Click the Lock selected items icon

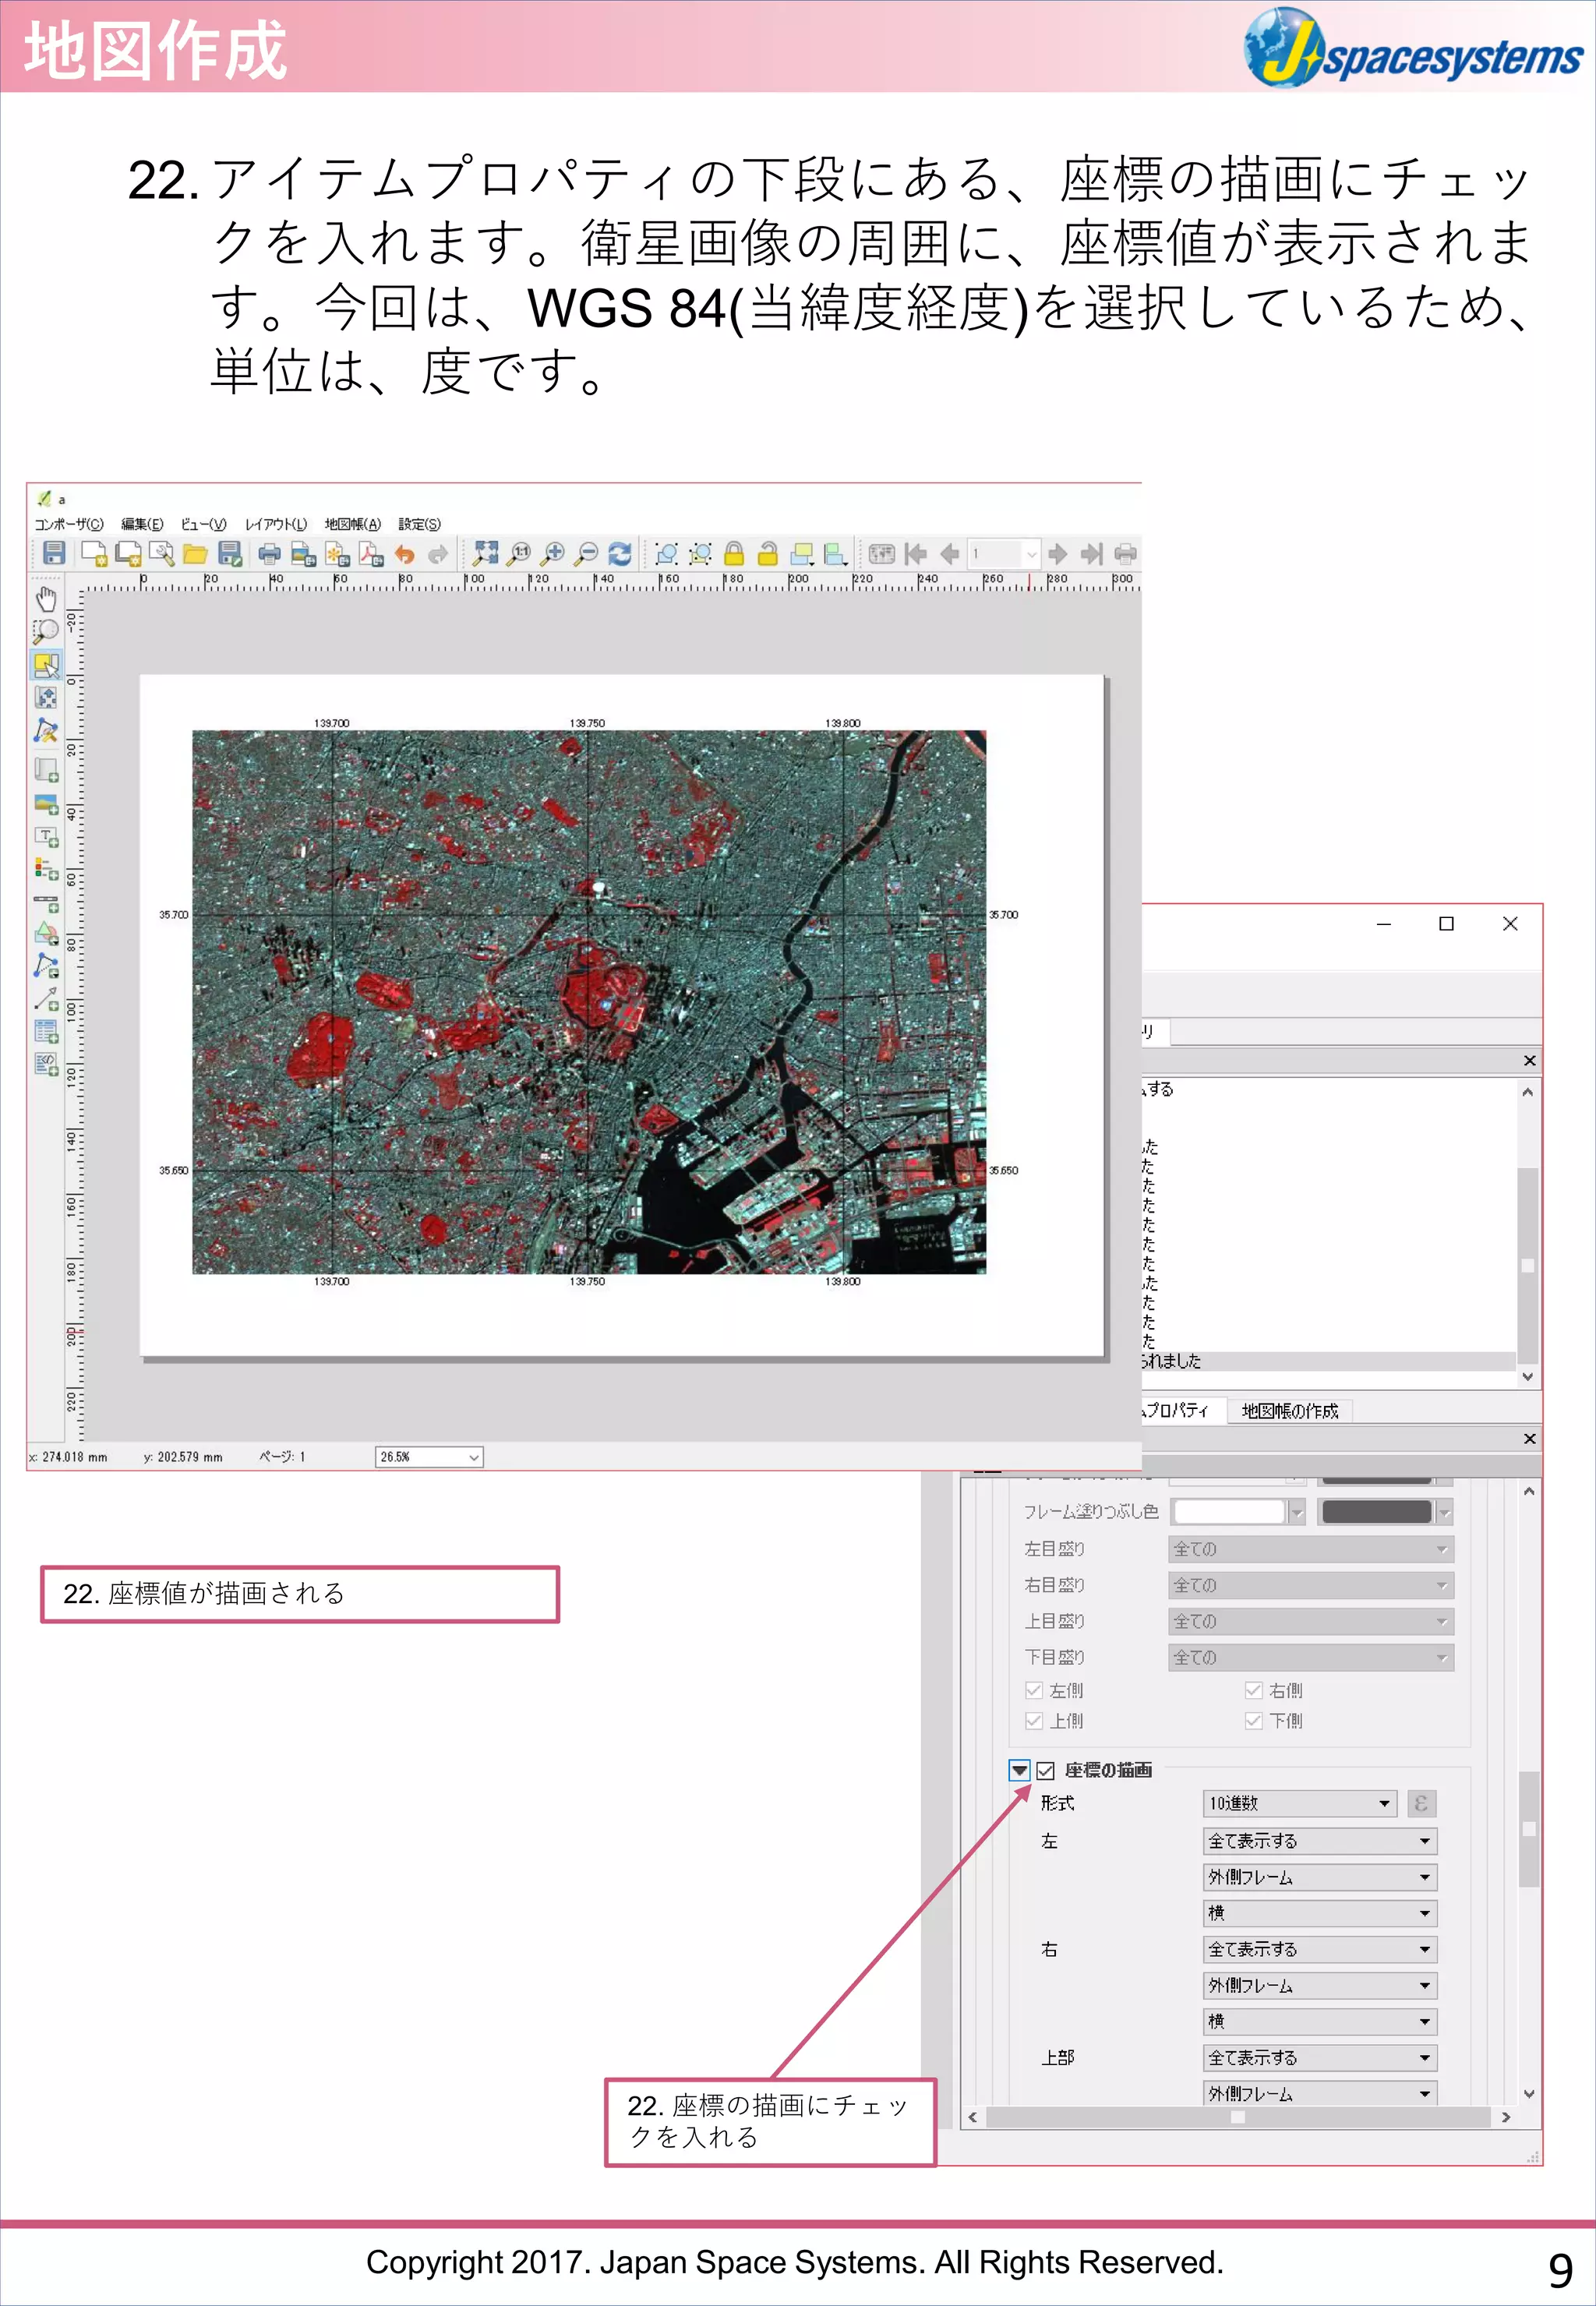click(734, 554)
